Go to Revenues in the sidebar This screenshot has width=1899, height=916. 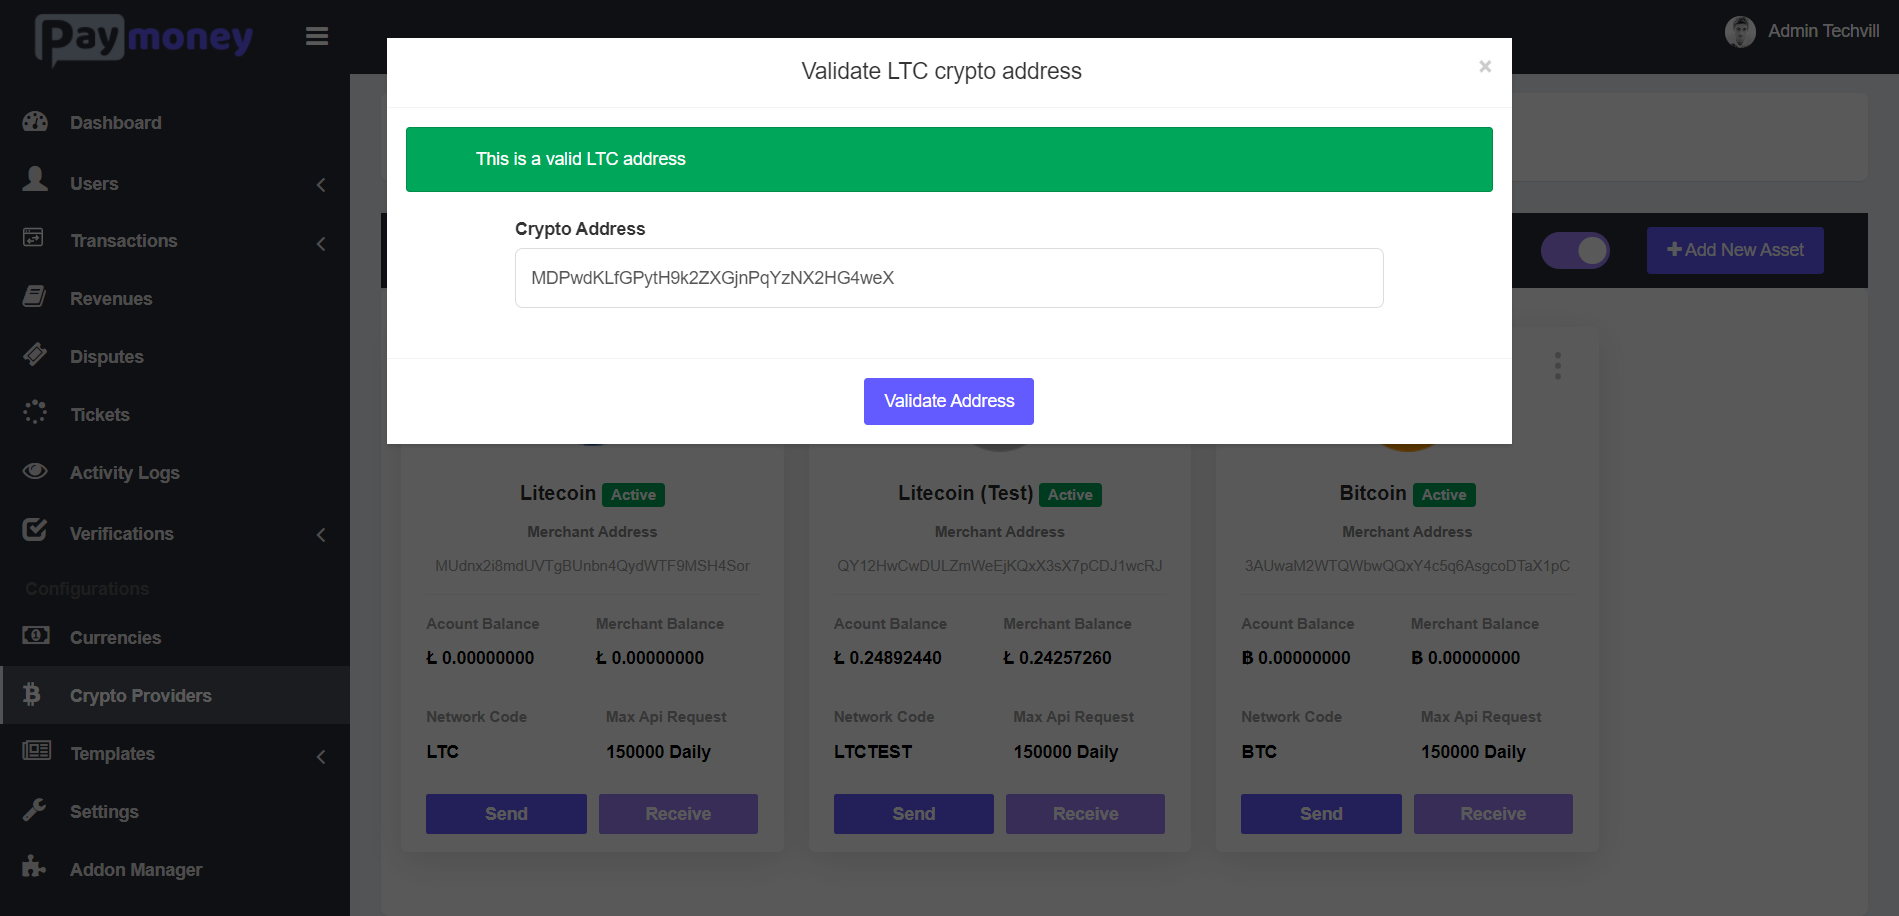coord(111,299)
